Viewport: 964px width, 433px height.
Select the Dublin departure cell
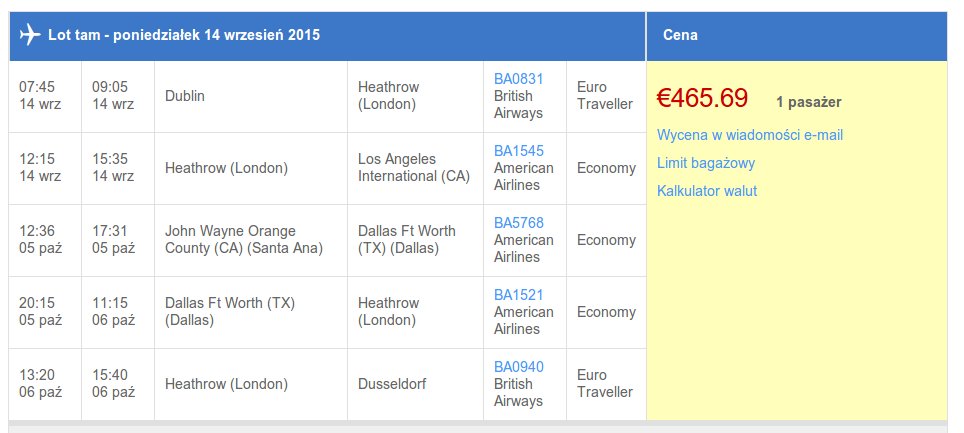(251, 97)
